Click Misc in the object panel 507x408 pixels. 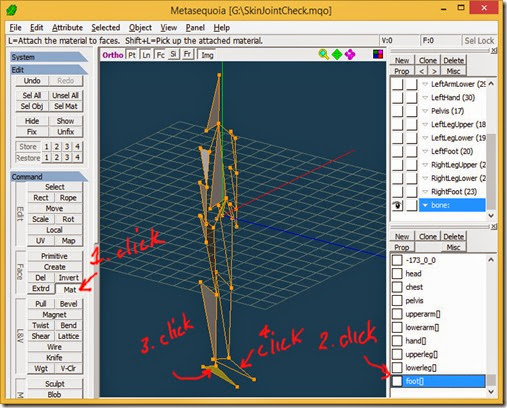(x=453, y=71)
